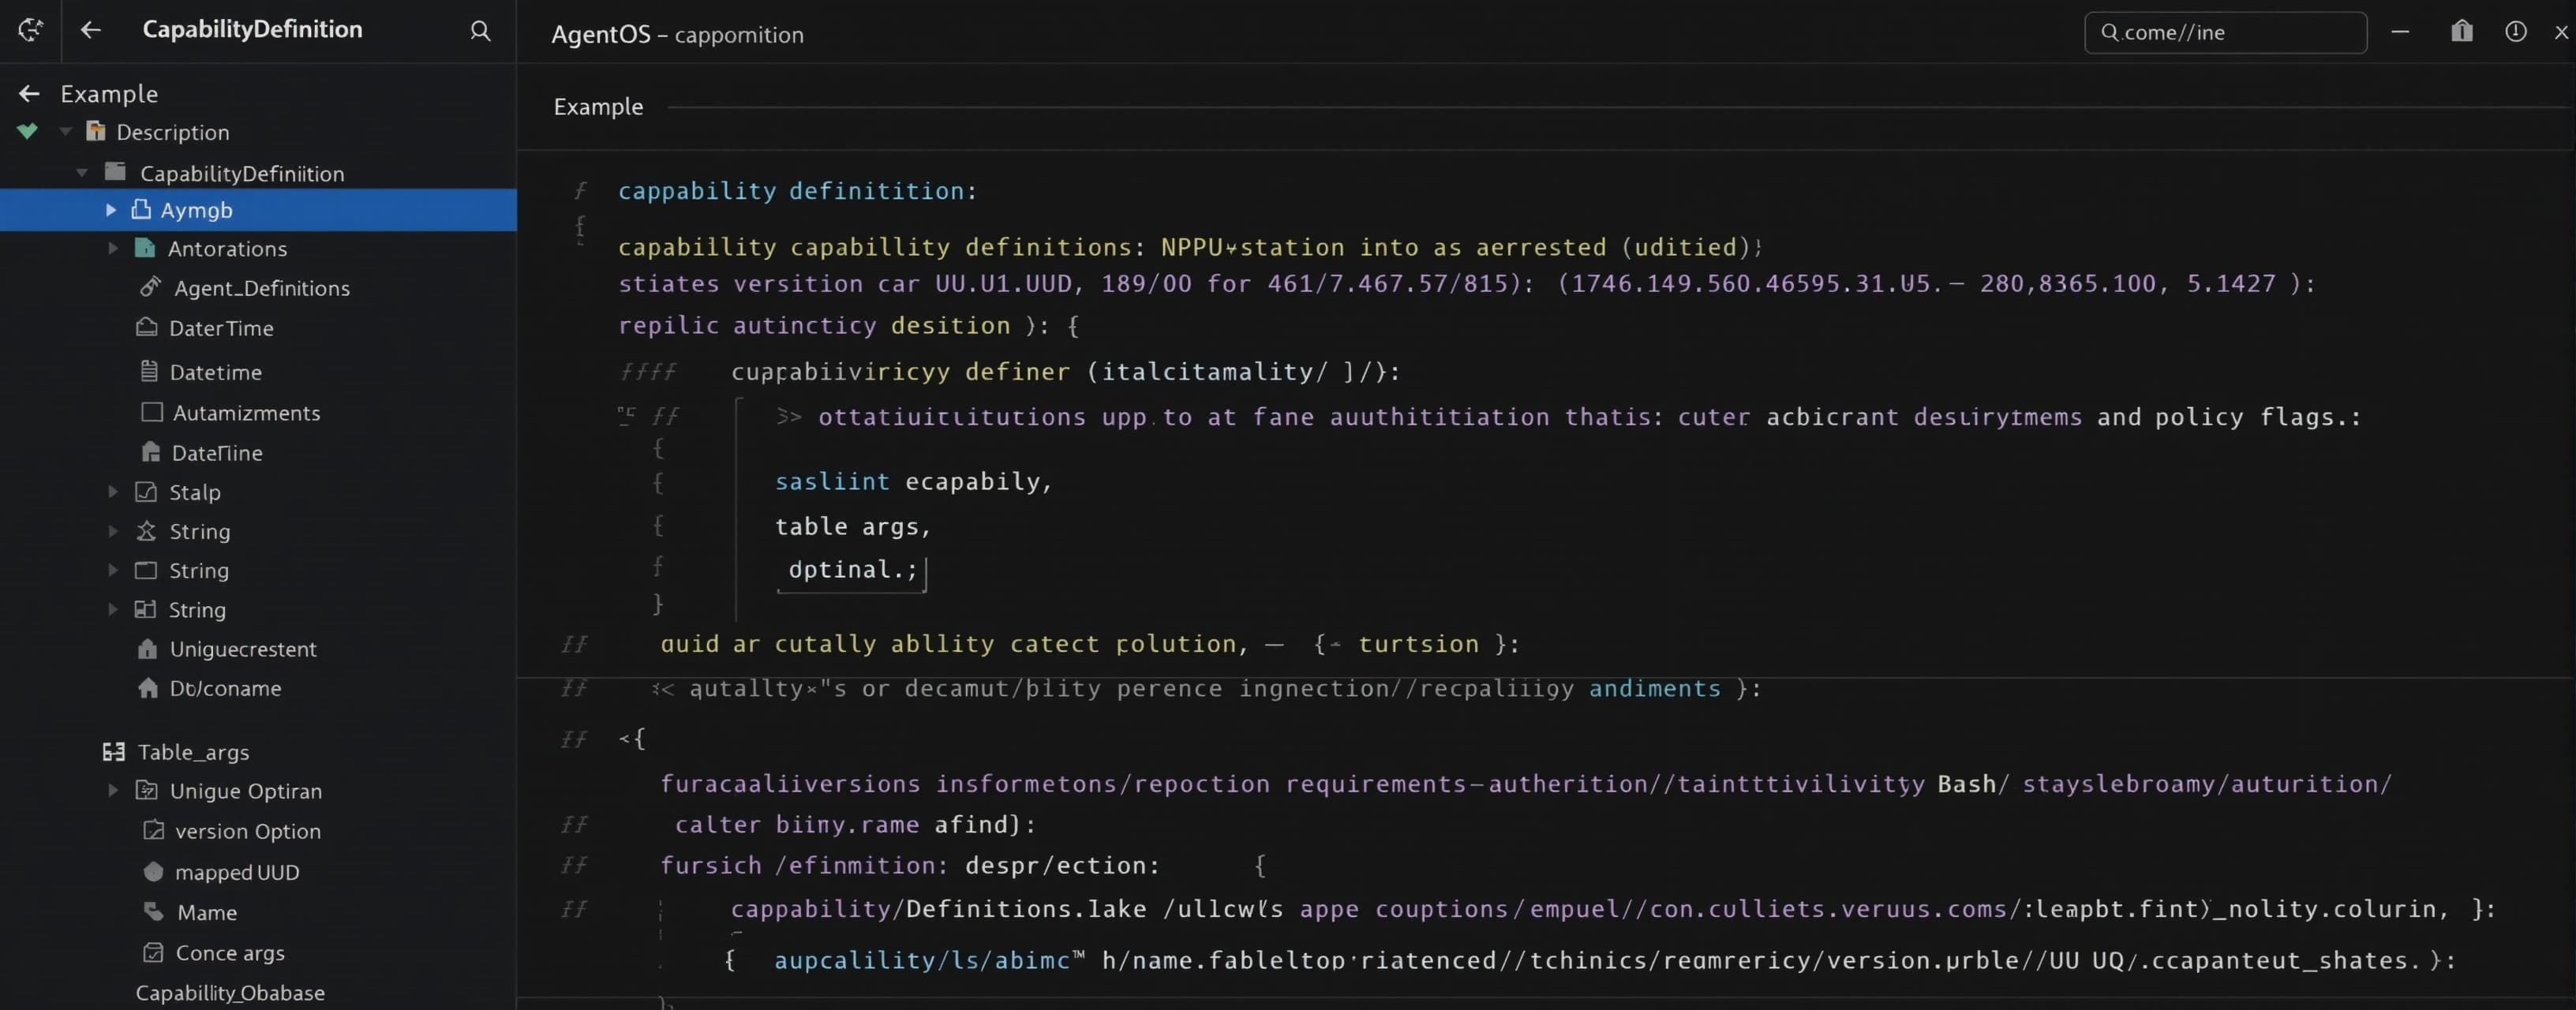Click the wrench icon for Agent_Definitions
The height and width of the screenshot is (1010, 2576).
tap(150, 287)
